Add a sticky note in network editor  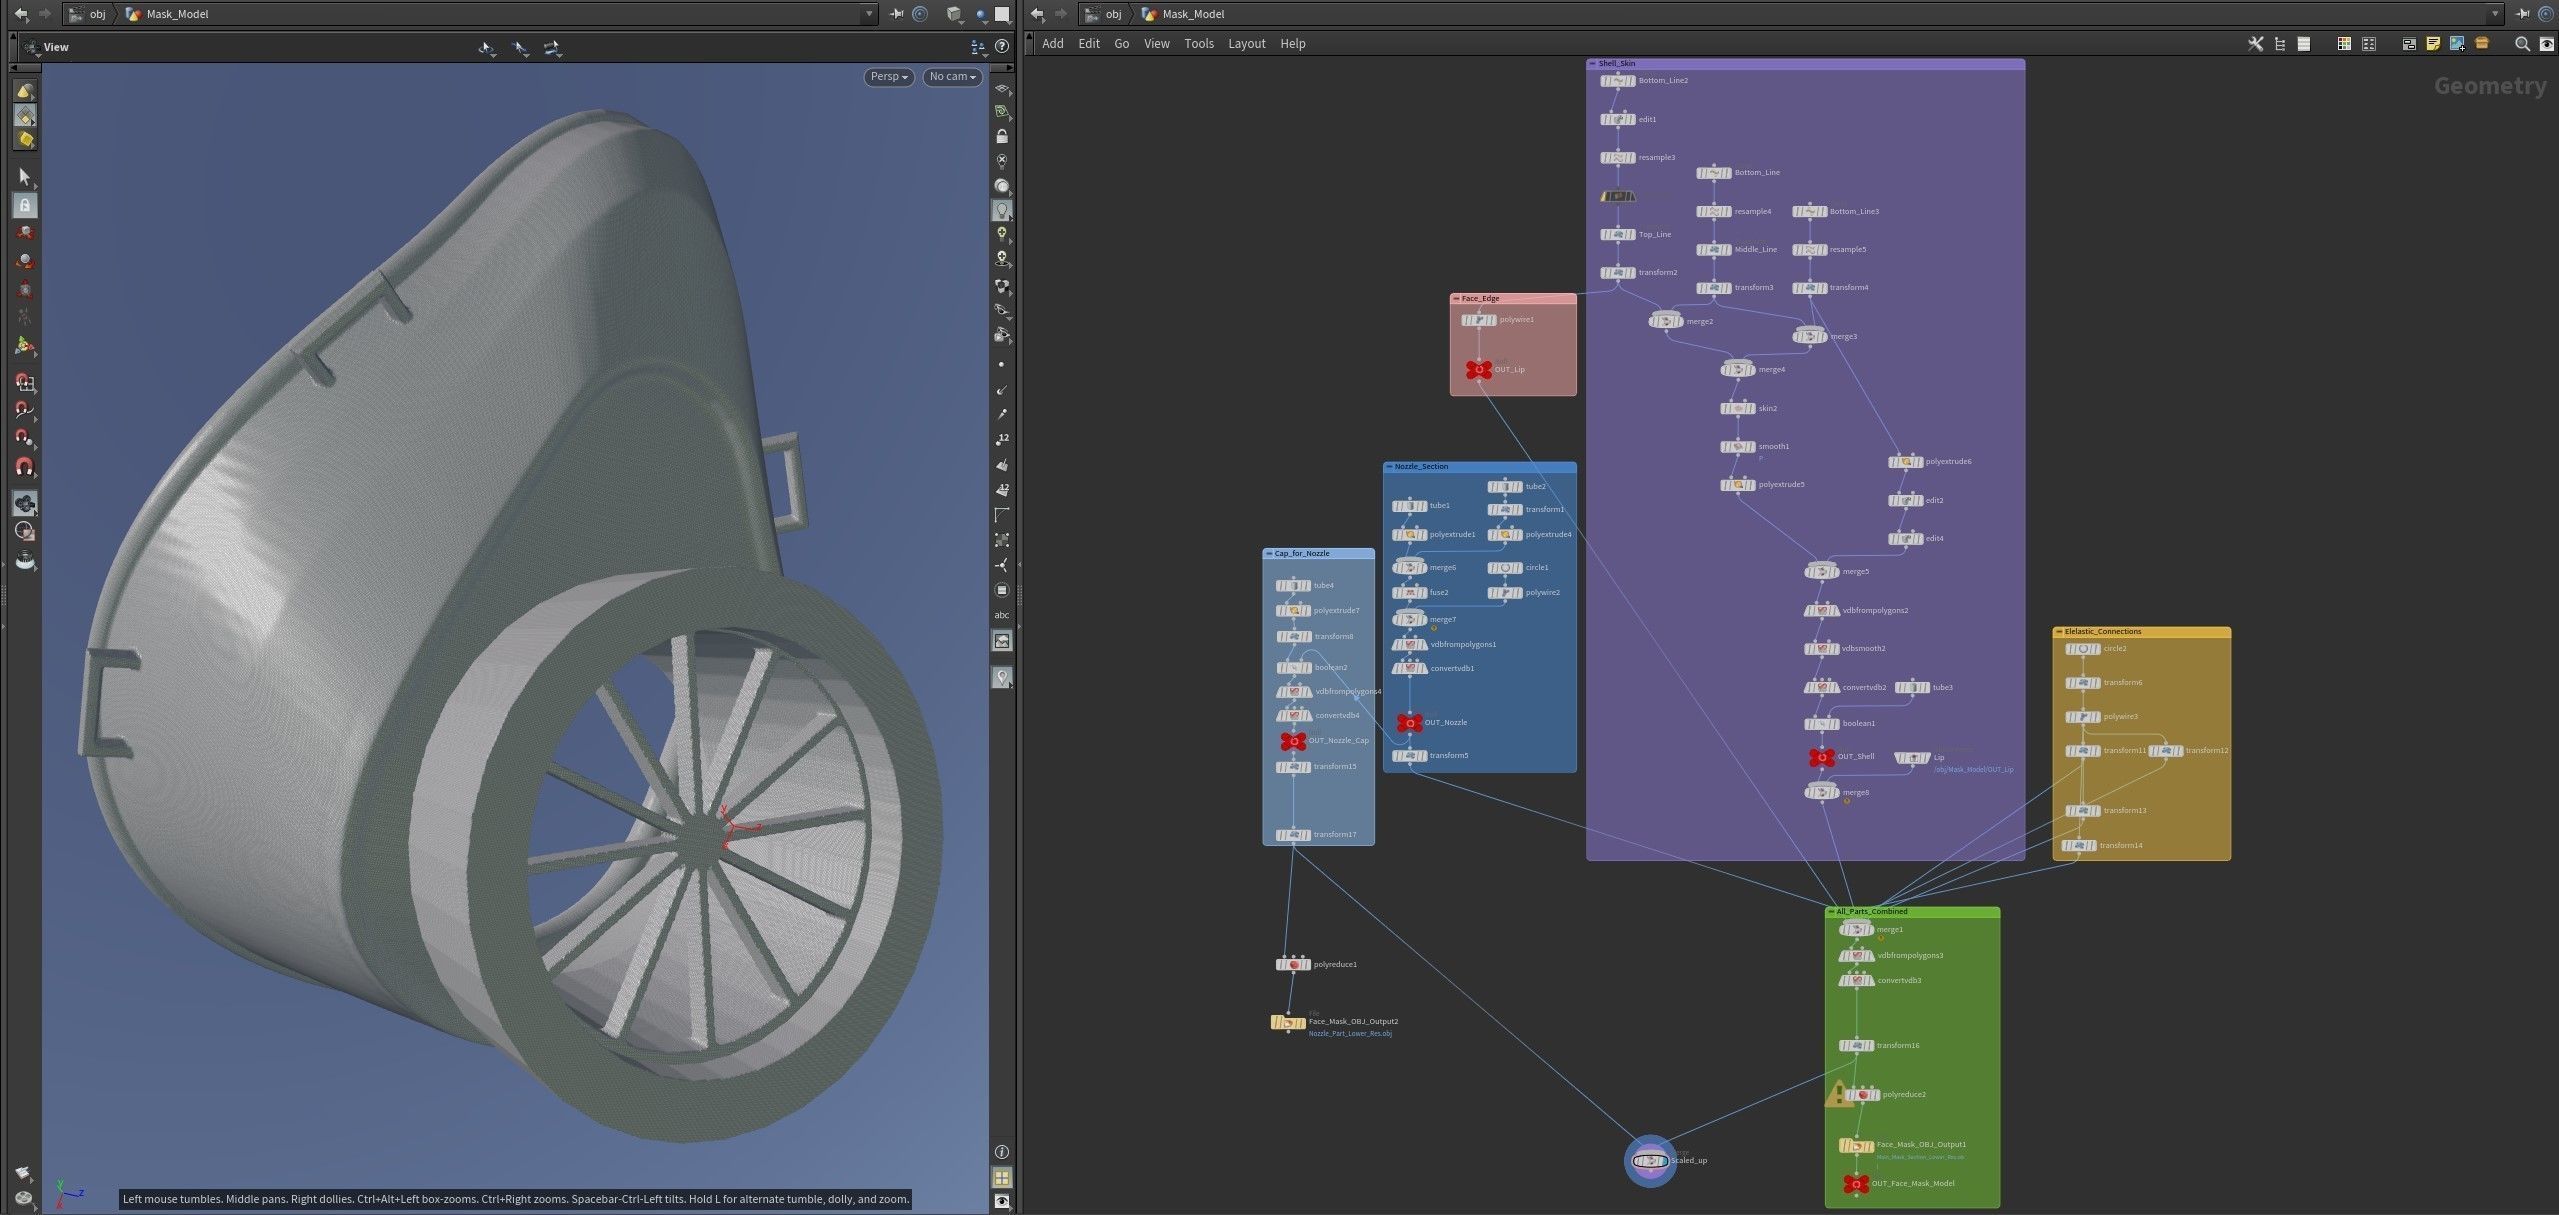(2433, 44)
